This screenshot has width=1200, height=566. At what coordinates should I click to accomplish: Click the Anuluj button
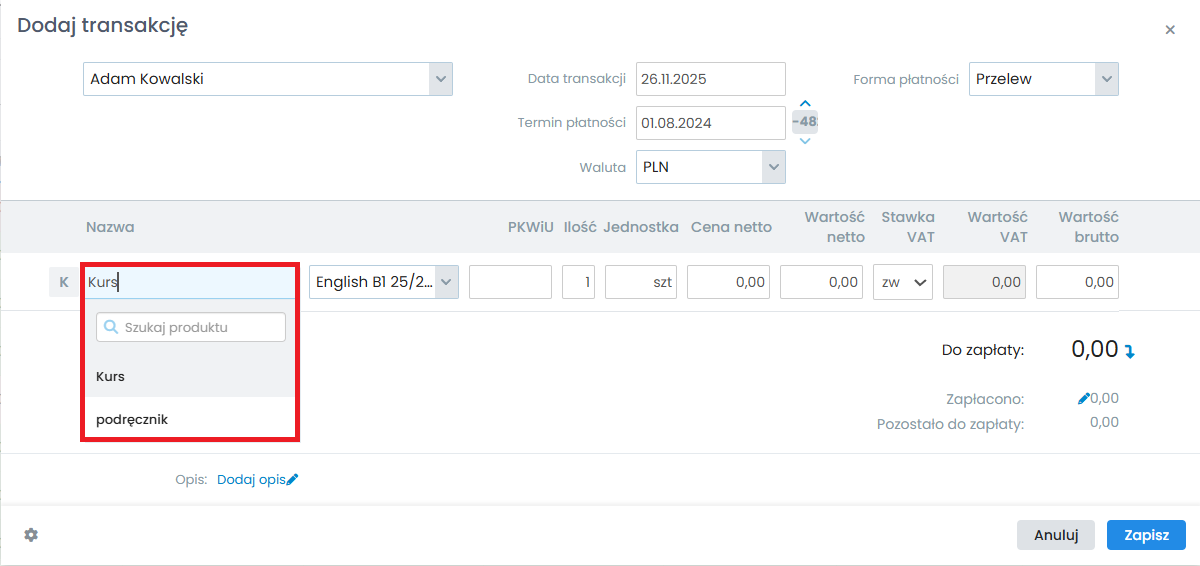pyautogui.click(x=1055, y=535)
